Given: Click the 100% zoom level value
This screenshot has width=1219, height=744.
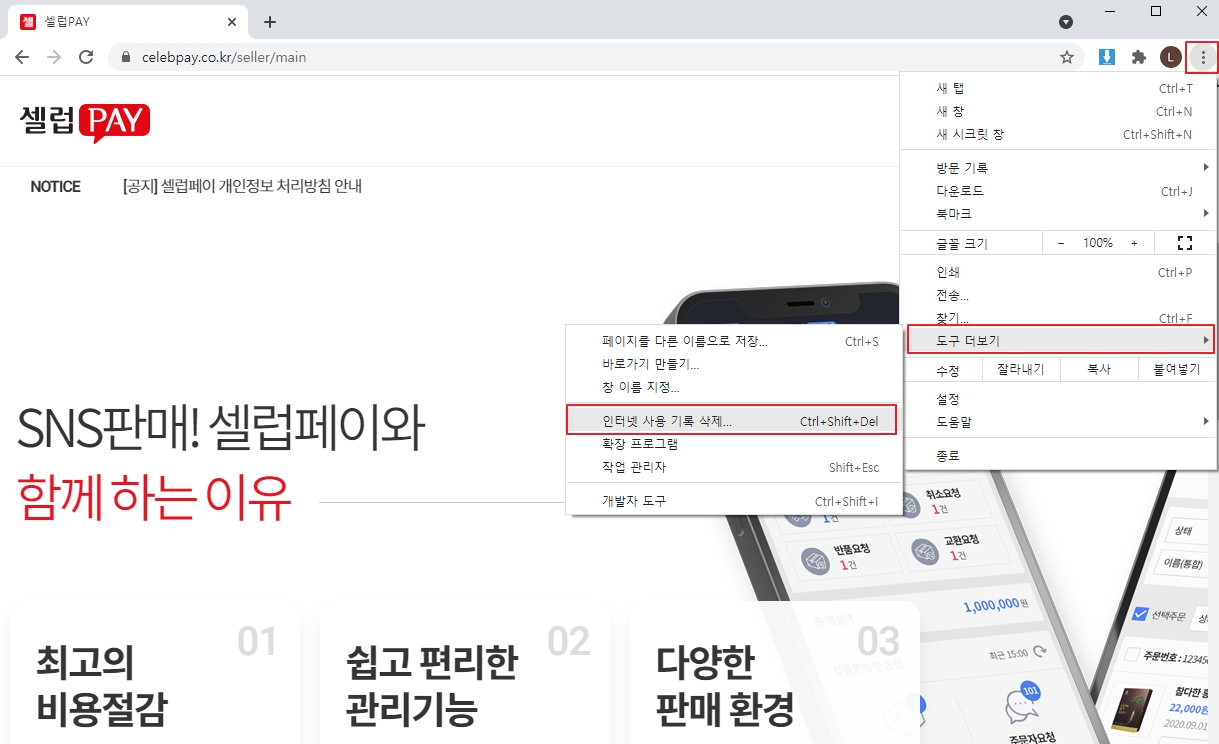Looking at the screenshot, I should (x=1098, y=243).
